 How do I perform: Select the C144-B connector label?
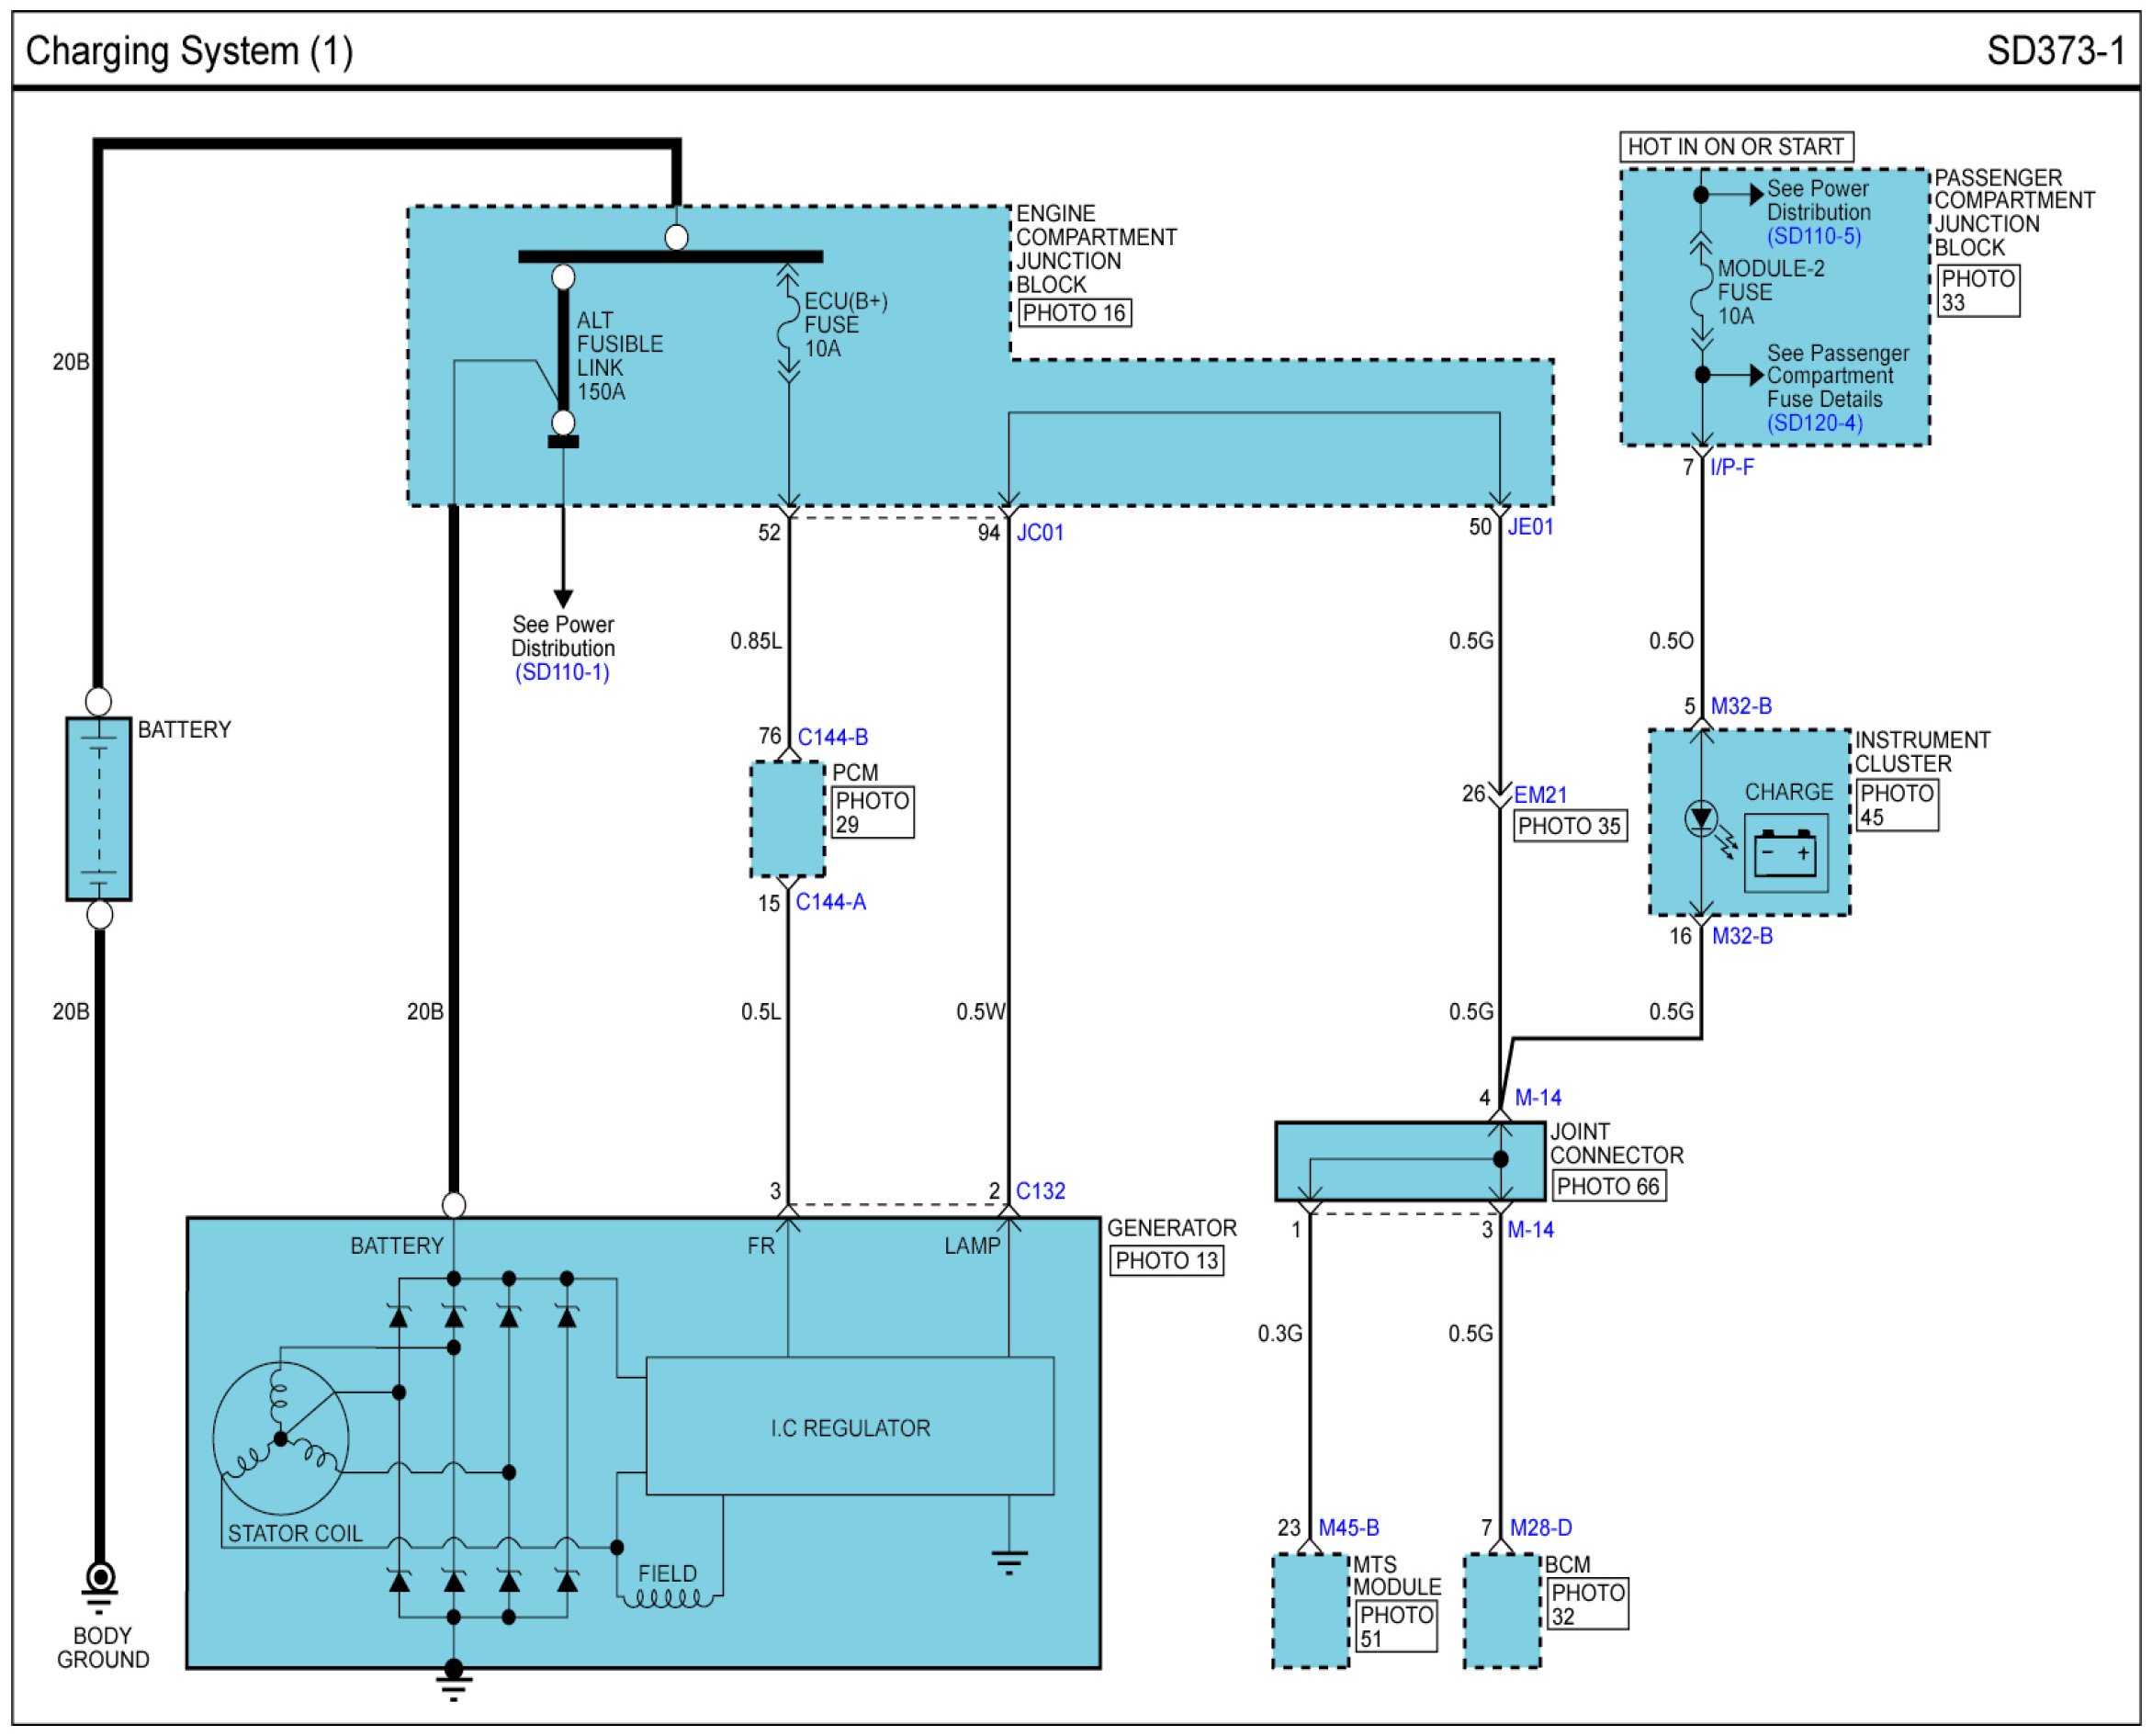[832, 737]
